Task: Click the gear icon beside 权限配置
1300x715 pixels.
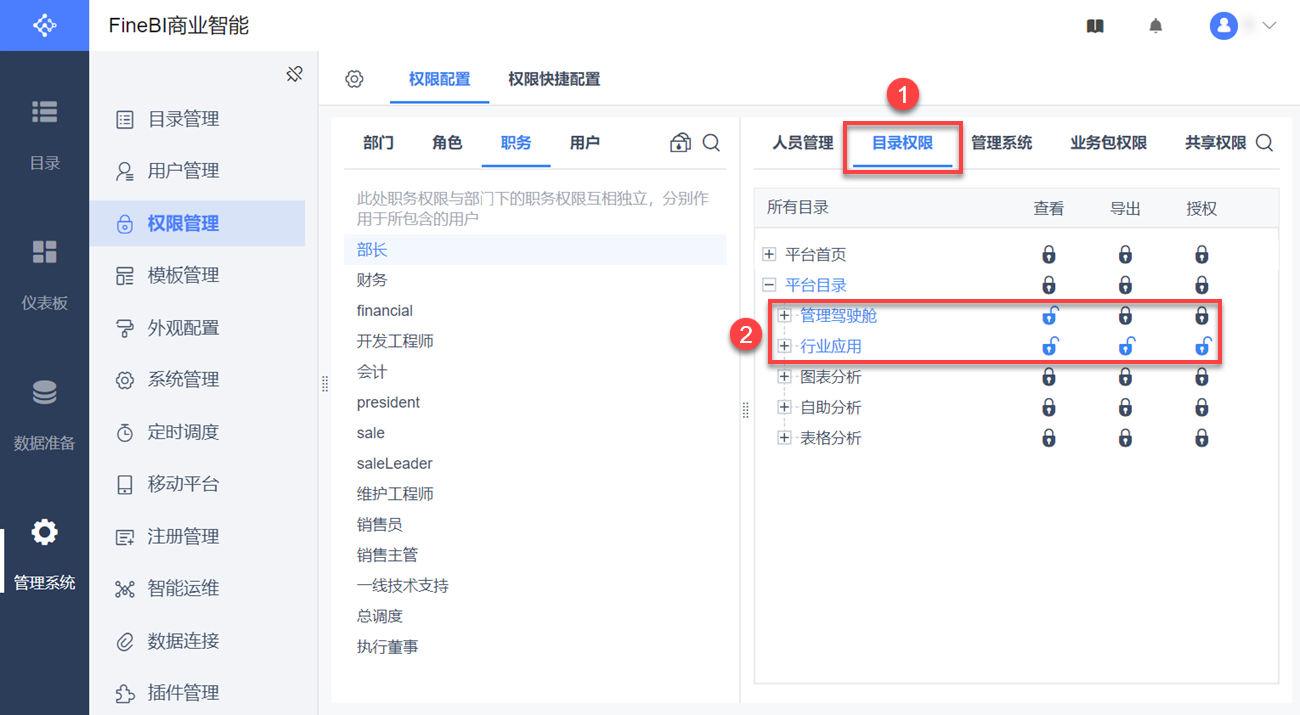Action: coord(354,79)
